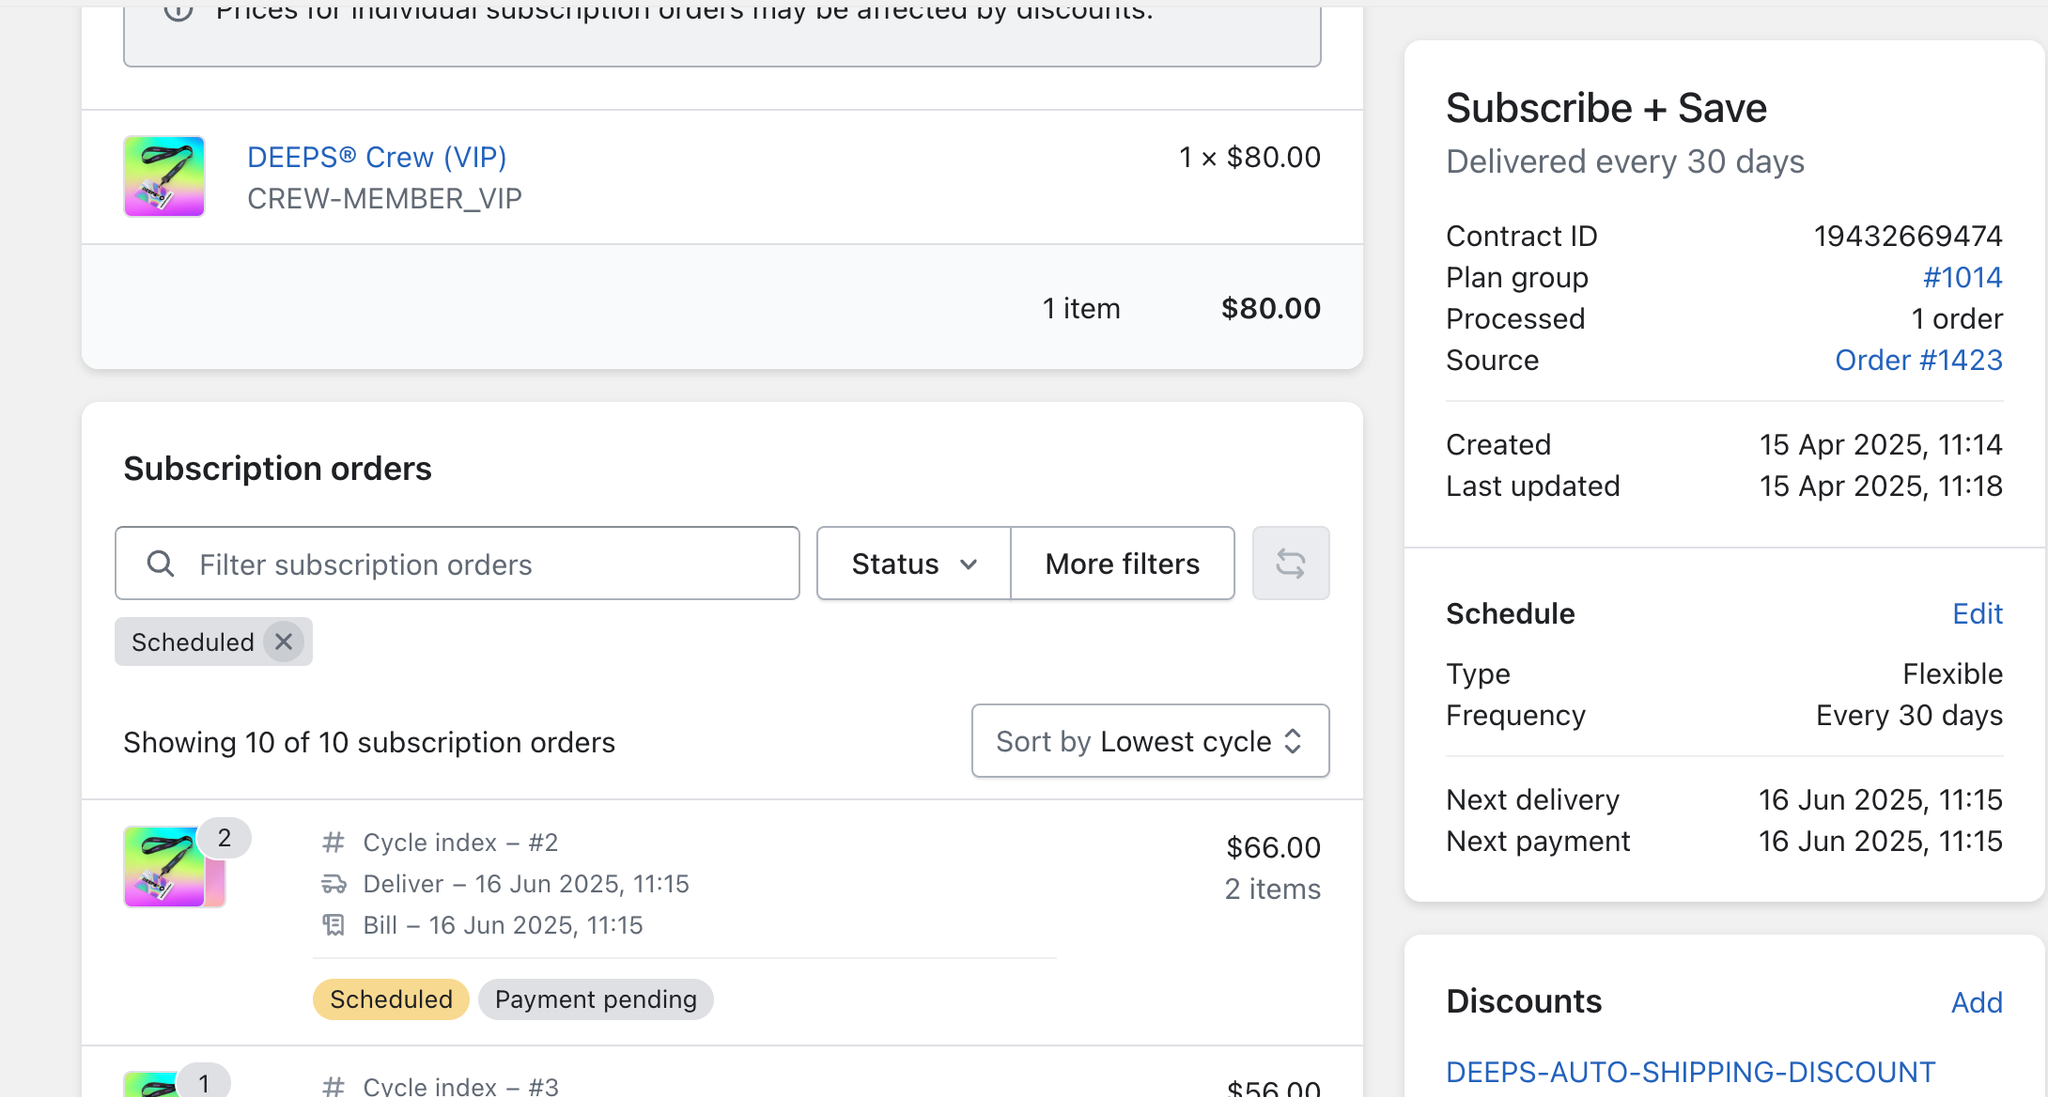
Task: Click the delivery truck icon
Action: [333, 884]
